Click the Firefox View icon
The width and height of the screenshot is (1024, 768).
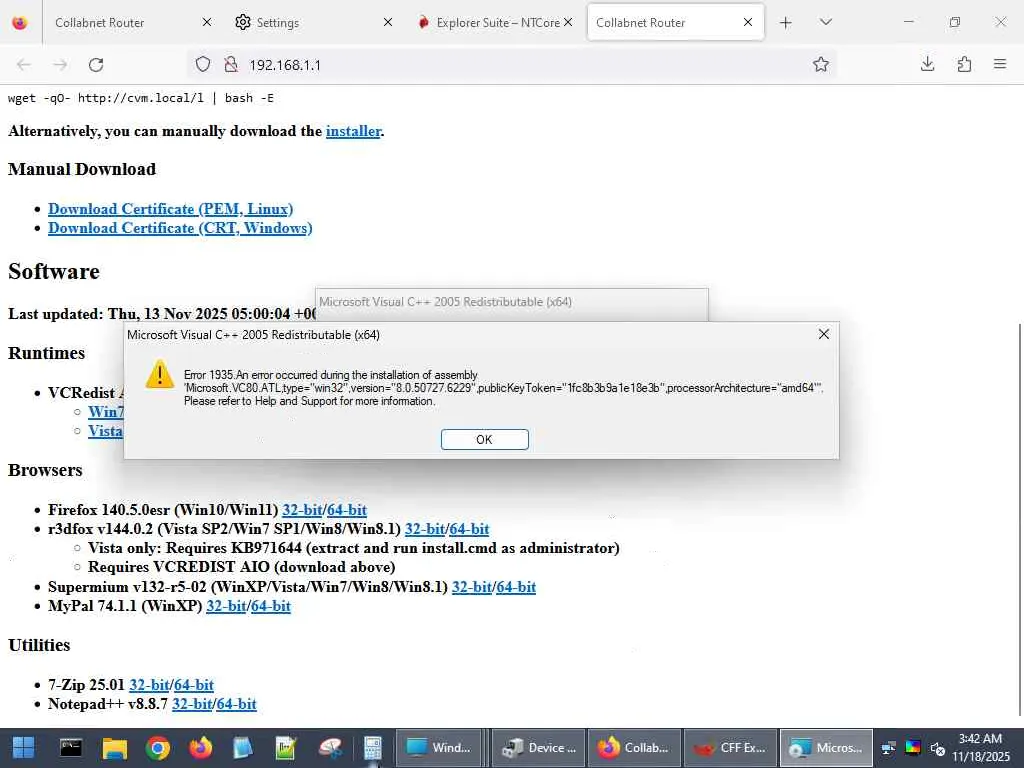(x=20, y=23)
